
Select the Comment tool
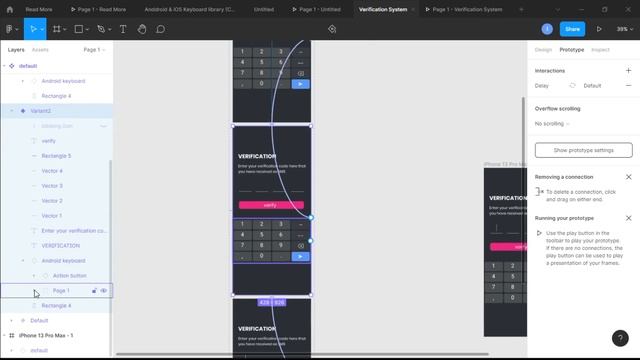(160, 29)
